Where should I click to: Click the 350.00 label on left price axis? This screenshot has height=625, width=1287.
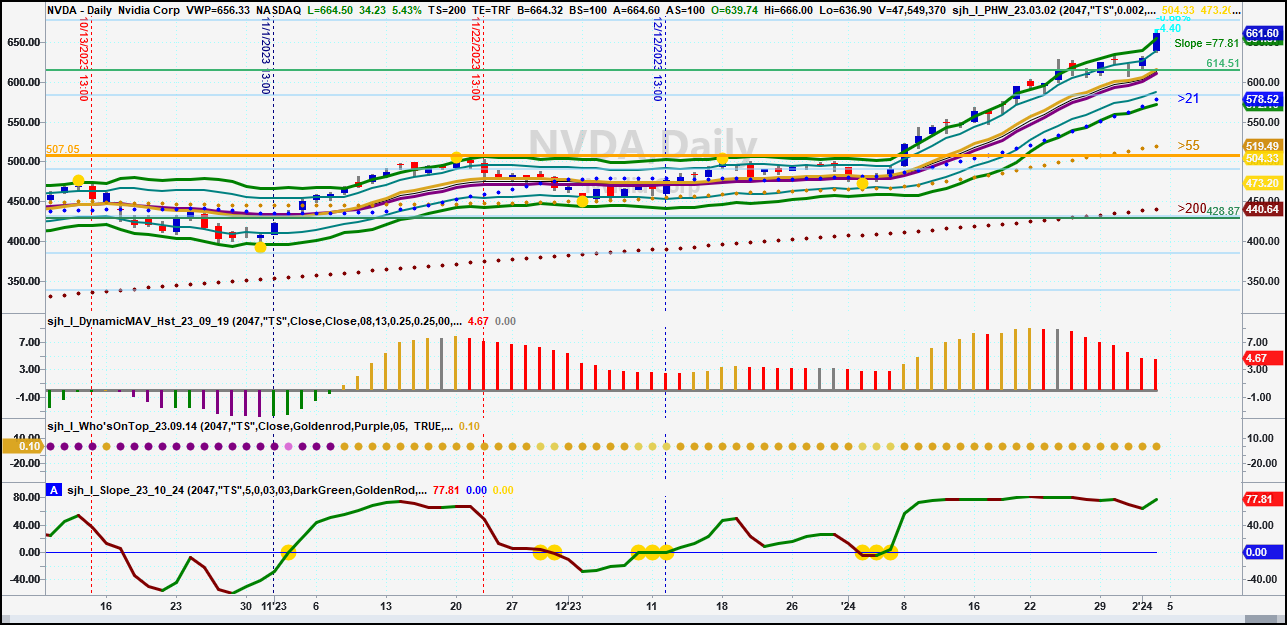coord(22,282)
